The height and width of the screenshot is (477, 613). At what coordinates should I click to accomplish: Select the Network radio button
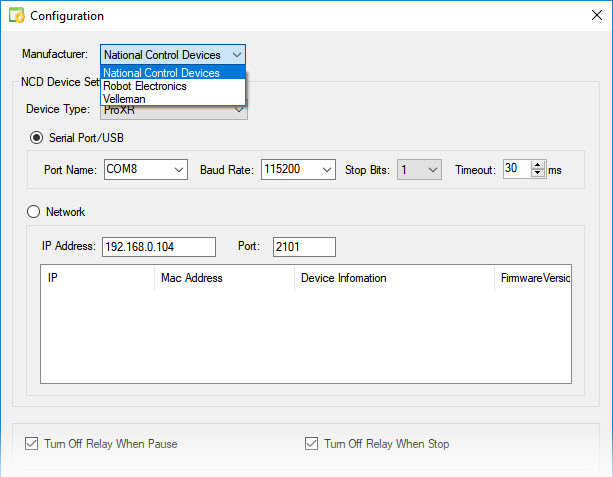[33, 212]
